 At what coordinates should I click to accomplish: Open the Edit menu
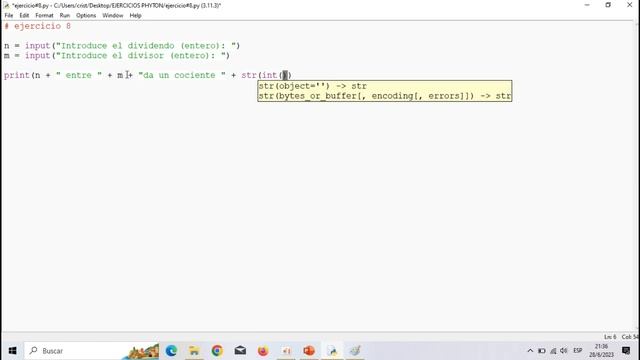tap(24, 16)
